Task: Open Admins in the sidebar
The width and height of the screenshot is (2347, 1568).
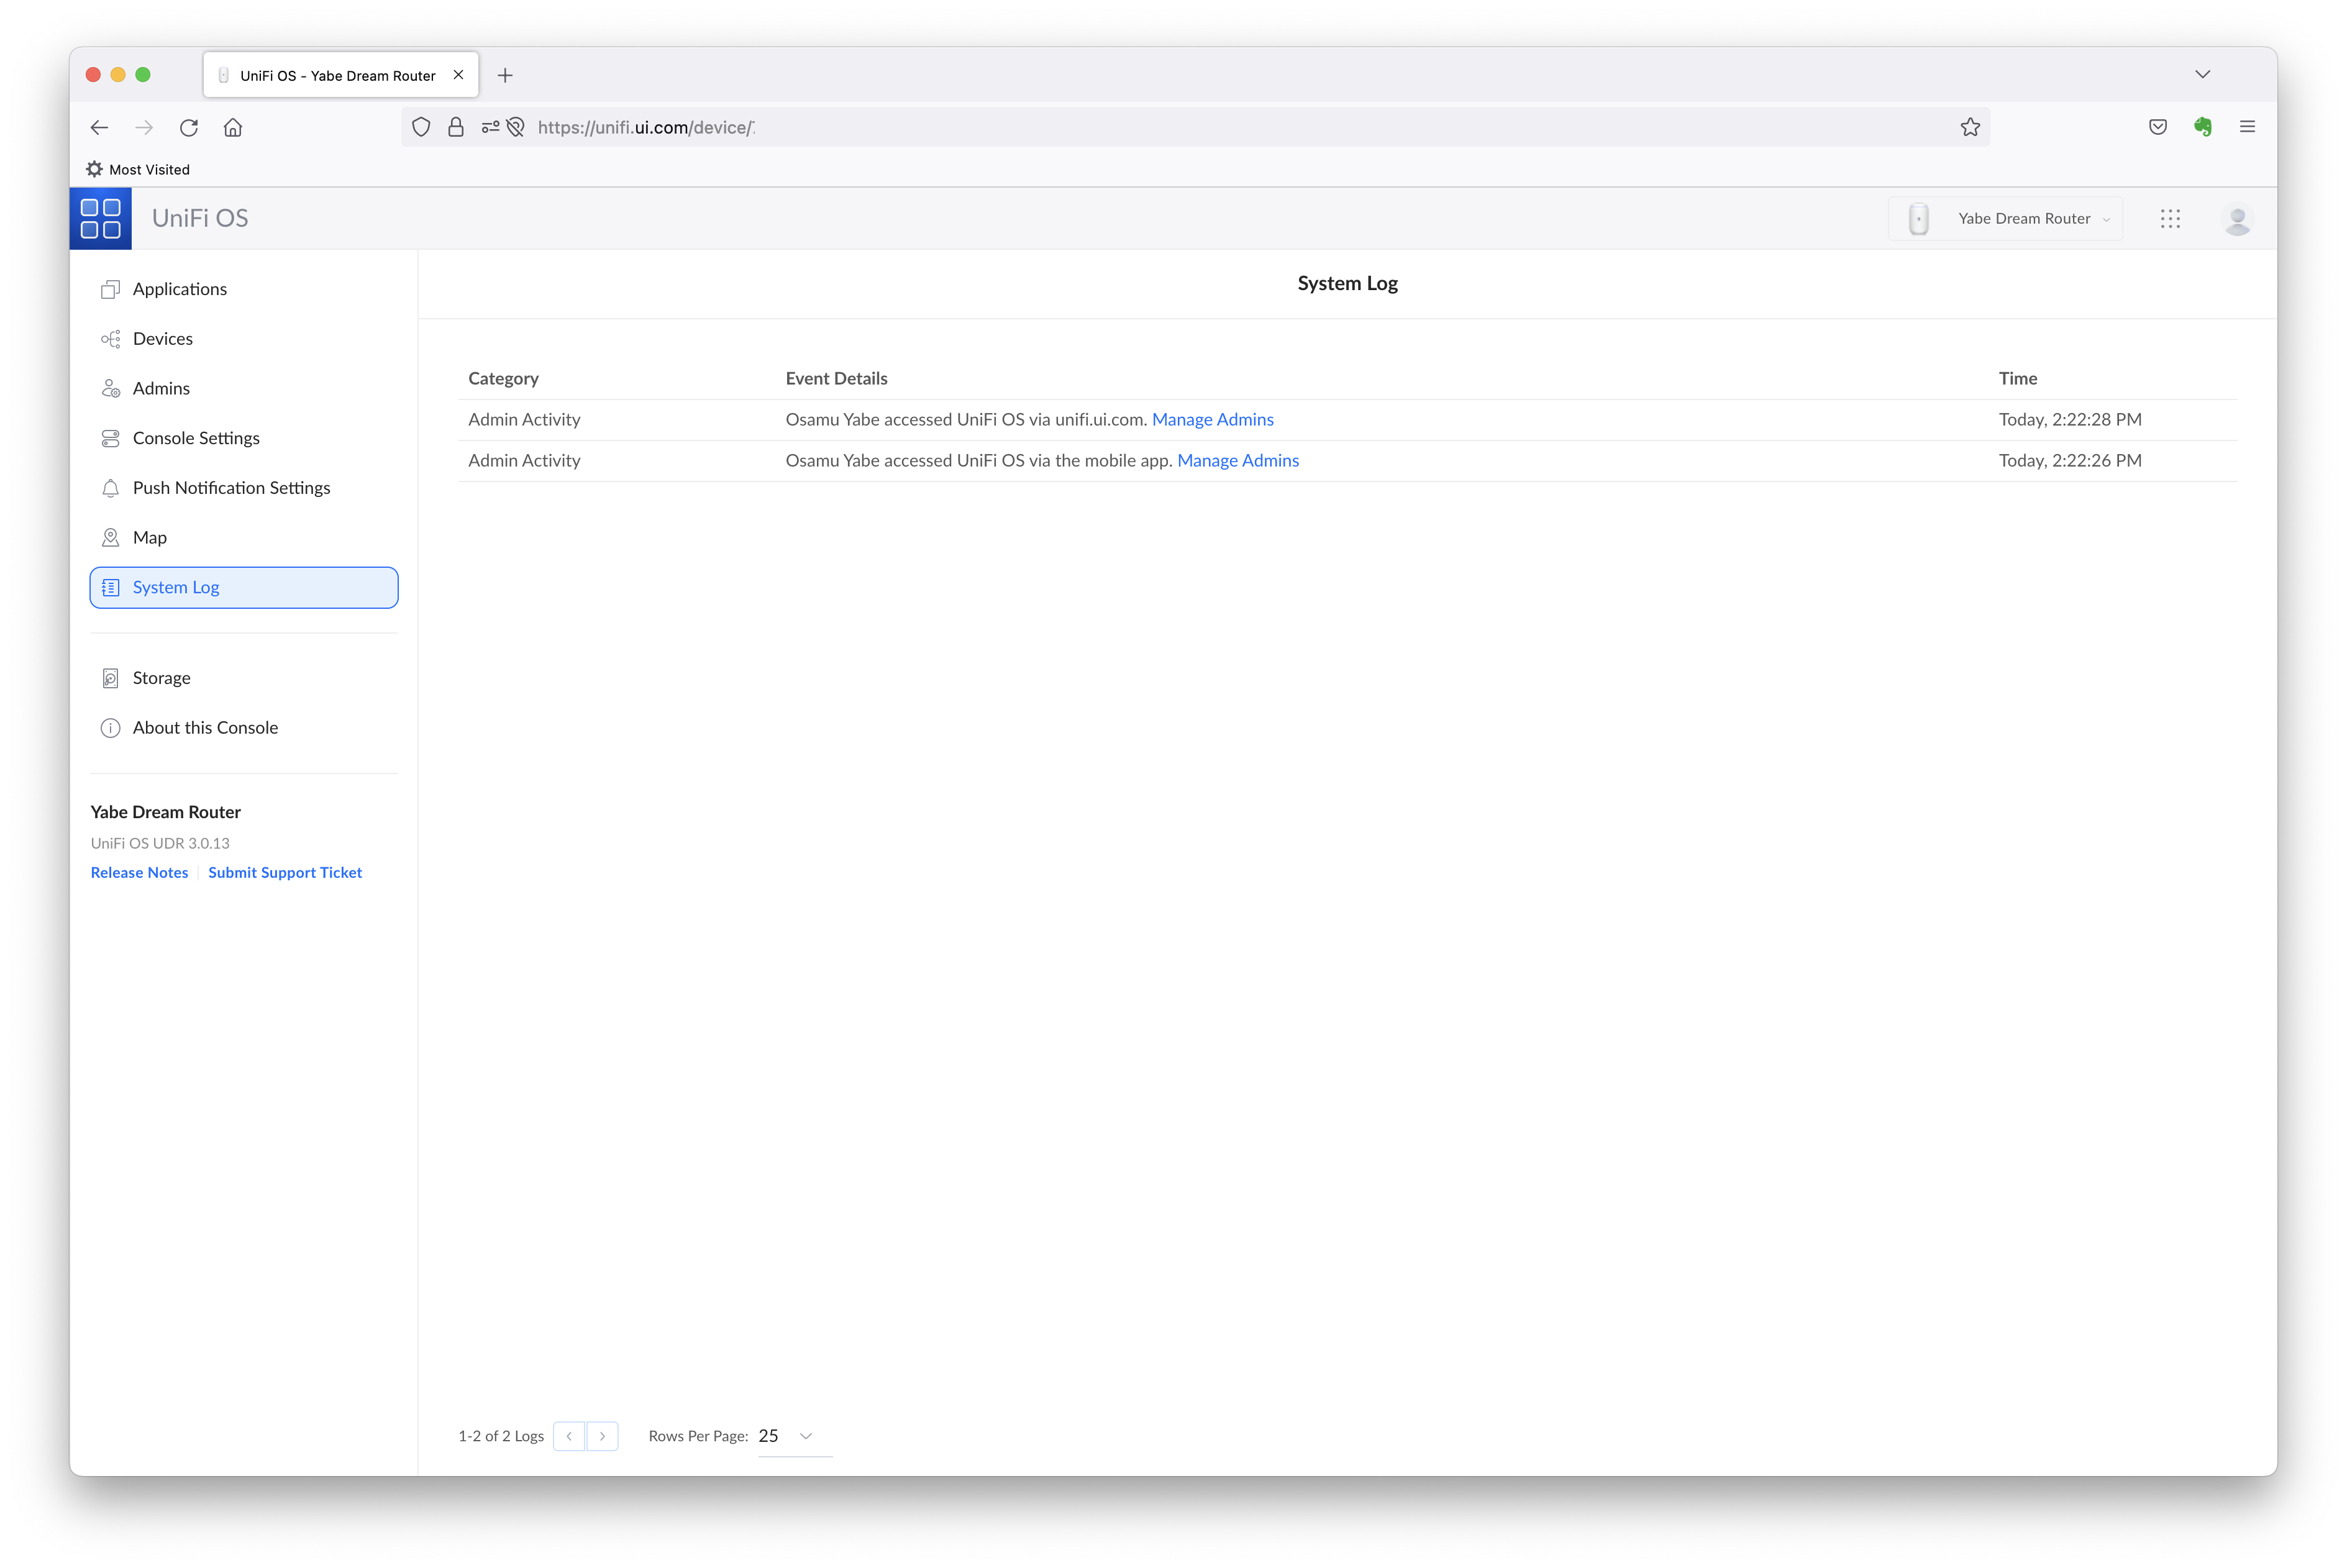Action: tap(244, 388)
